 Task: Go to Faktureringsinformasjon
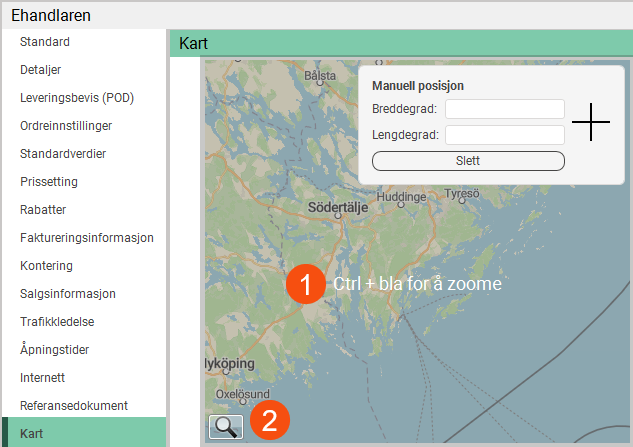(x=87, y=238)
